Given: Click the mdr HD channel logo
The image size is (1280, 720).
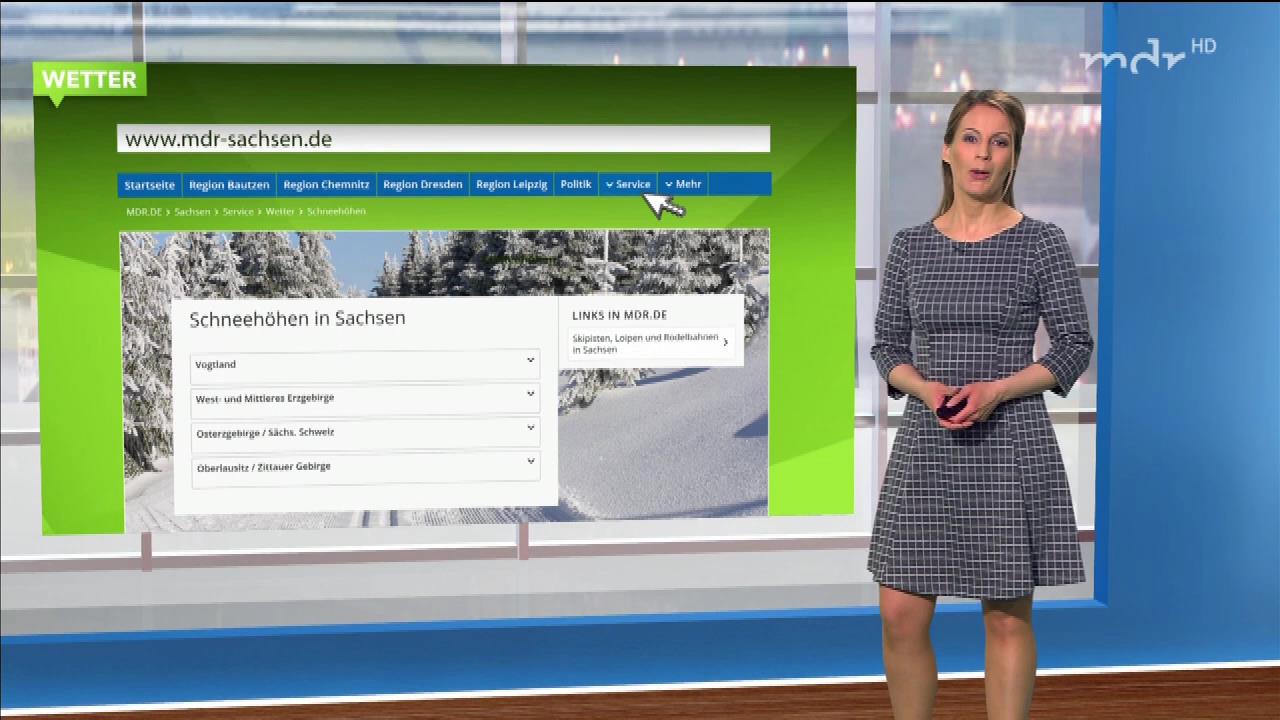Looking at the screenshot, I should pyautogui.click(x=1147, y=55).
